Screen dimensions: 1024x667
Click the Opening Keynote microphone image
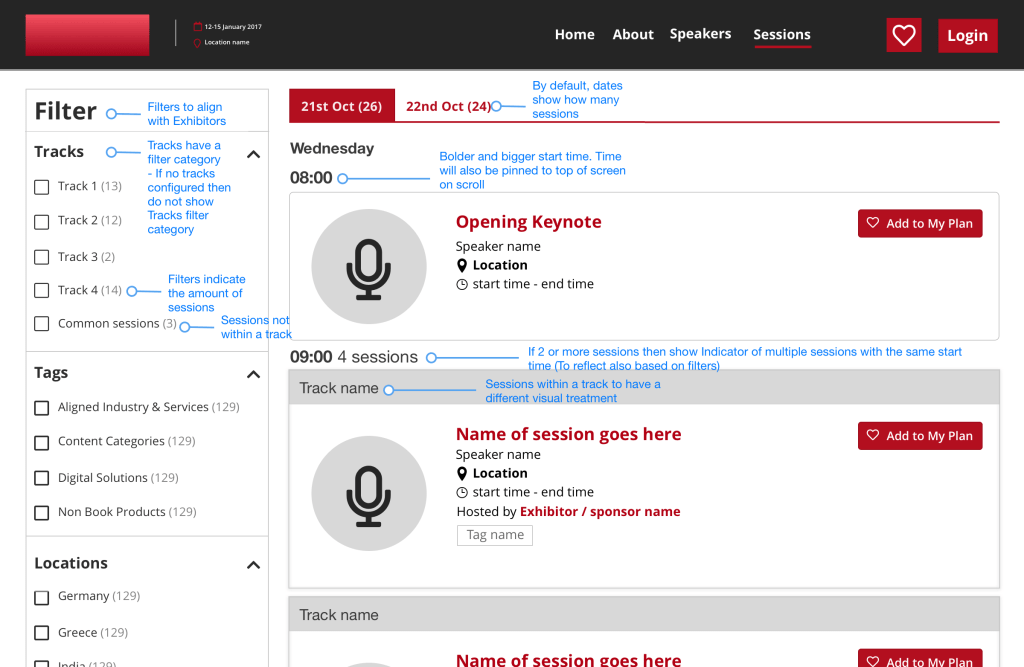pyautogui.click(x=368, y=266)
